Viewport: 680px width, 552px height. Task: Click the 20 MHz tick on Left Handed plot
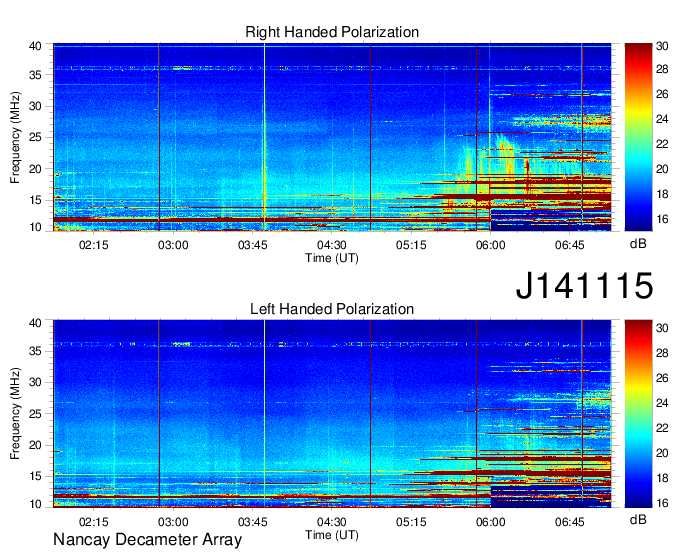click(x=35, y=445)
